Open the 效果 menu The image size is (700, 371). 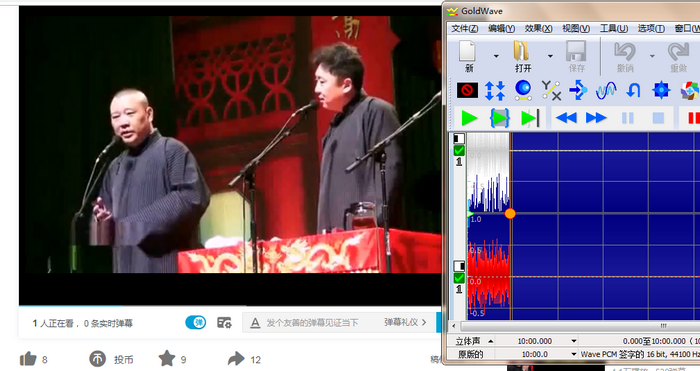point(538,29)
